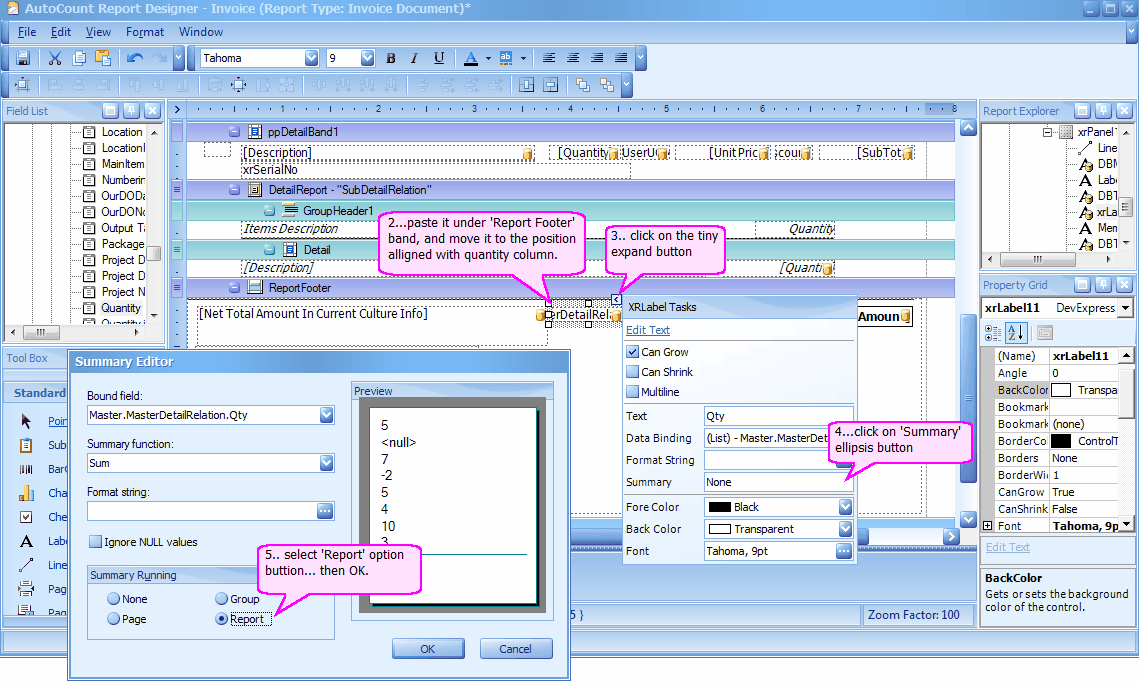
Task: Open the Edit menu
Action: (x=60, y=32)
